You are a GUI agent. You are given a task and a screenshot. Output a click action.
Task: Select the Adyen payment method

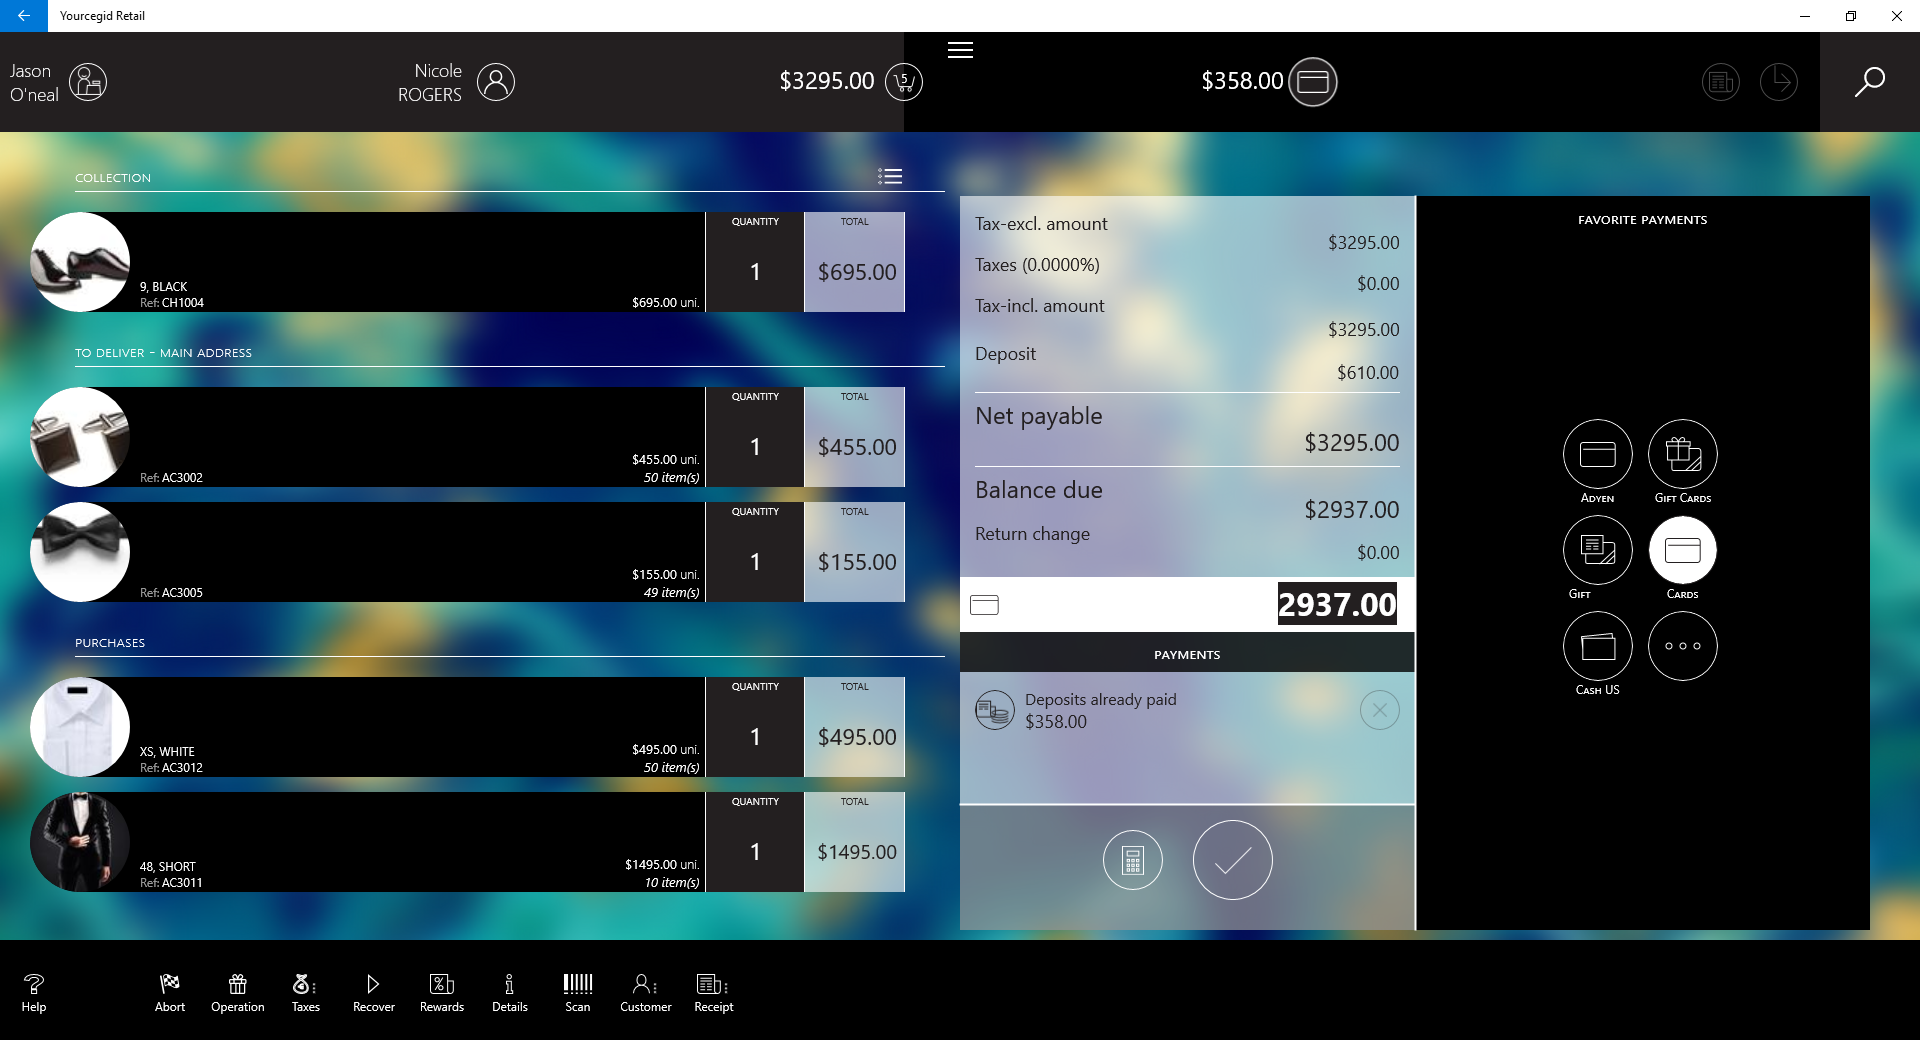(x=1596, y=455)
